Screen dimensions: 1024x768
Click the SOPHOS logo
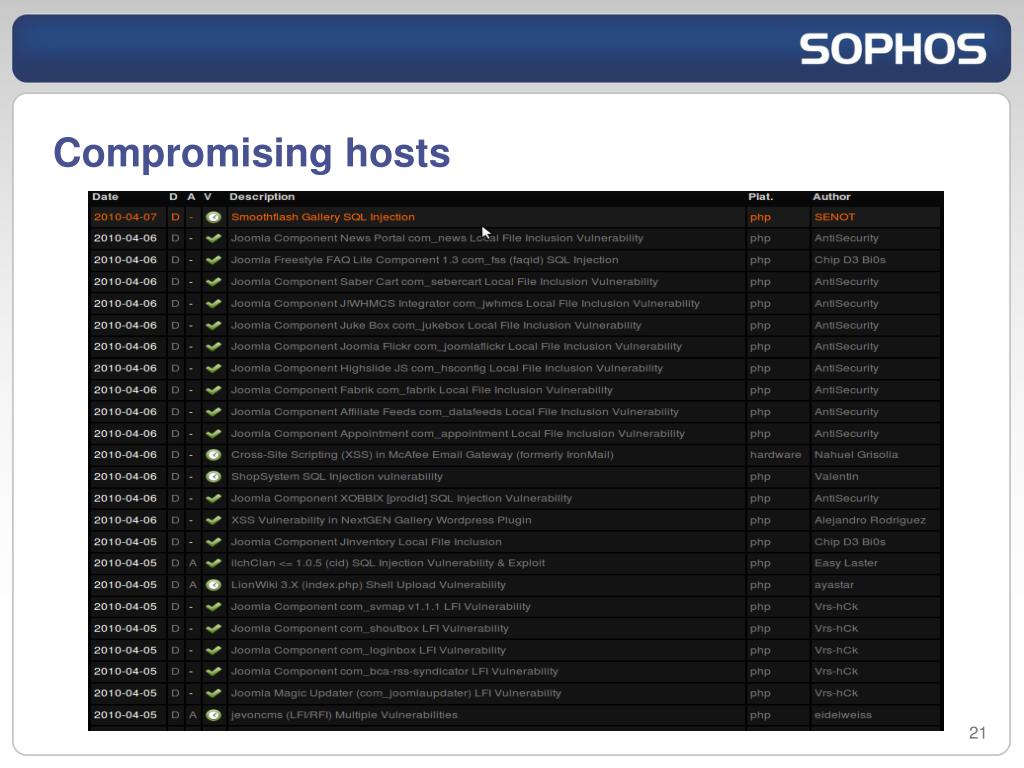tap(893, 50)
